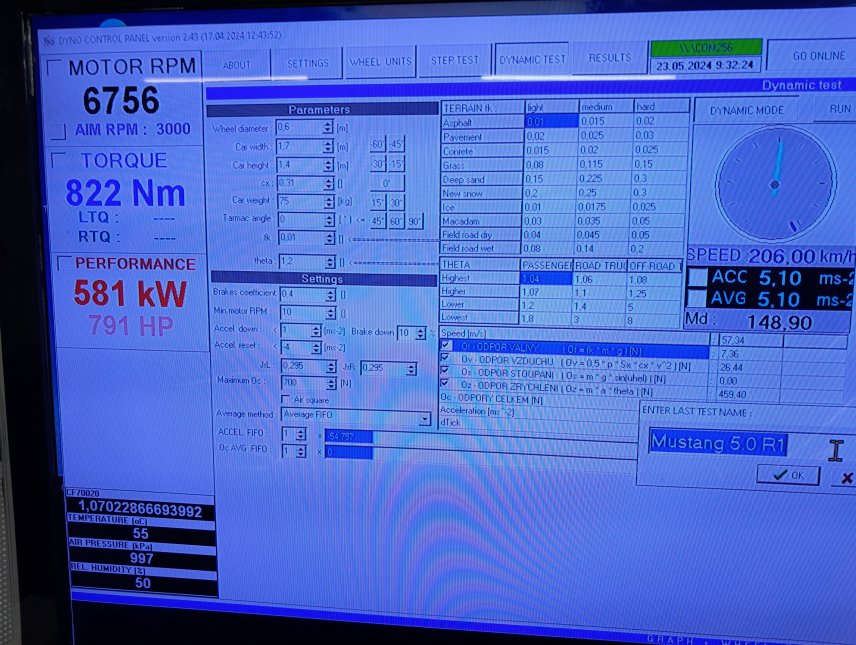Check the Air square option
This screenshot has width=856, height=645.
tap(286, 399)
